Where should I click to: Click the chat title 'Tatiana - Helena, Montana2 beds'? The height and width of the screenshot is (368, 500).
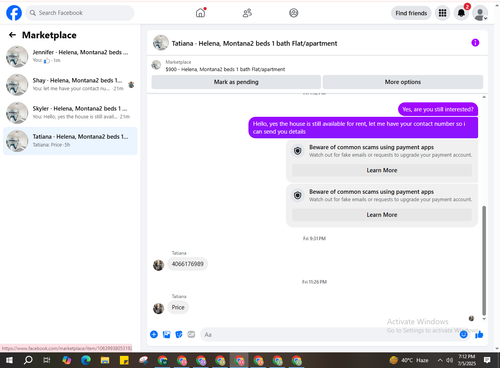pyautogui.click(x=254, y=43)
